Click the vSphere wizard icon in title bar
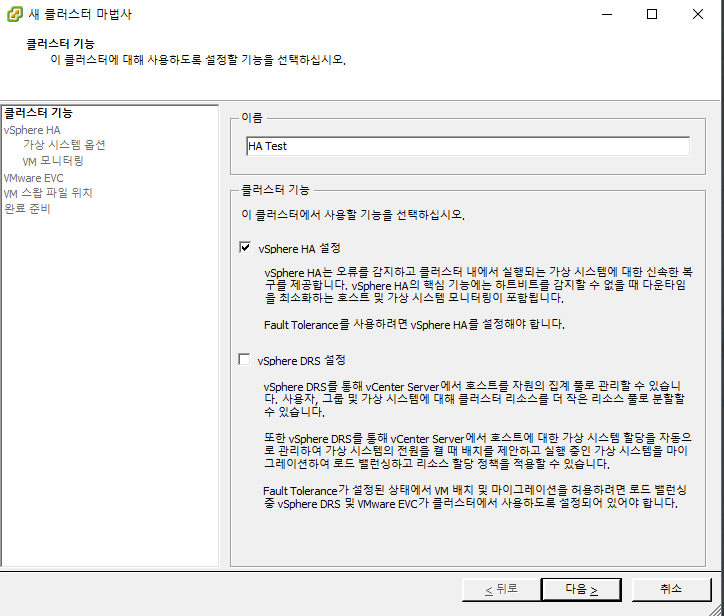This screenshot has width=724, height=616. [x=14, y=14]
